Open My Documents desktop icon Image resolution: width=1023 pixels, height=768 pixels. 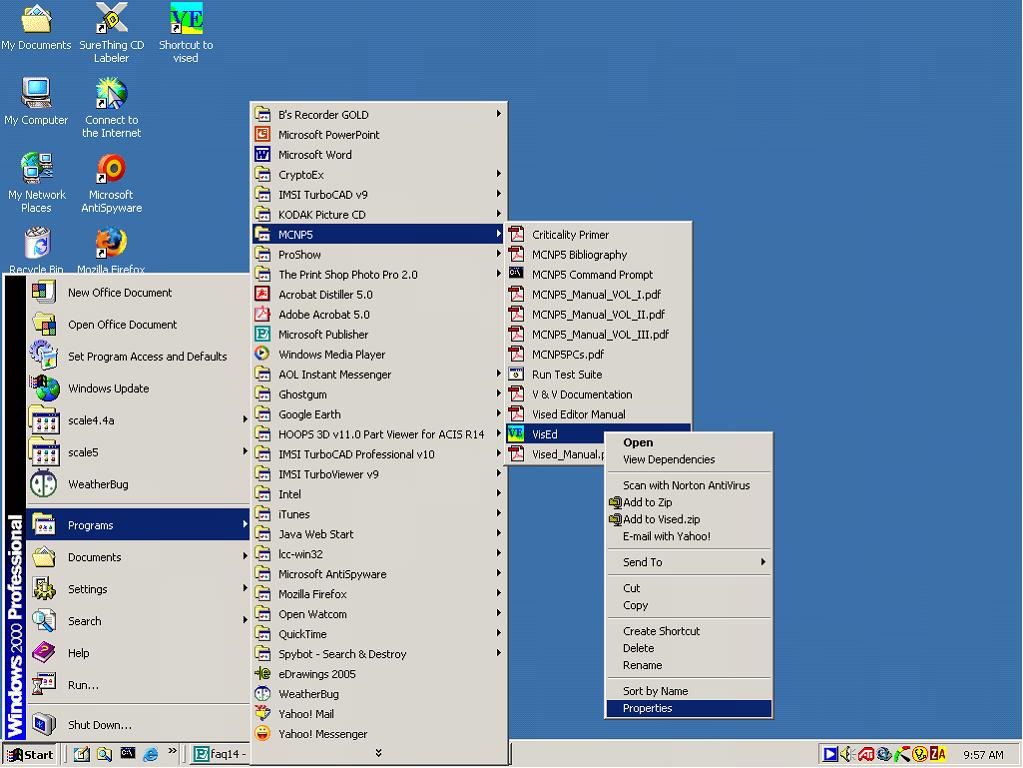pos(36,28)
